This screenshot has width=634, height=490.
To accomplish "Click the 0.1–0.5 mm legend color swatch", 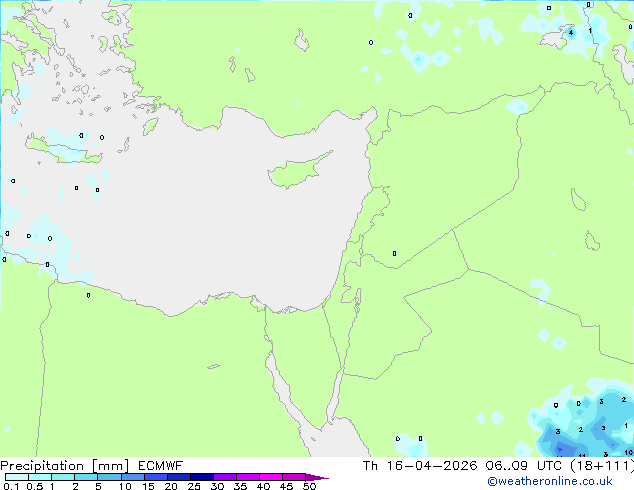I will 17,477.
